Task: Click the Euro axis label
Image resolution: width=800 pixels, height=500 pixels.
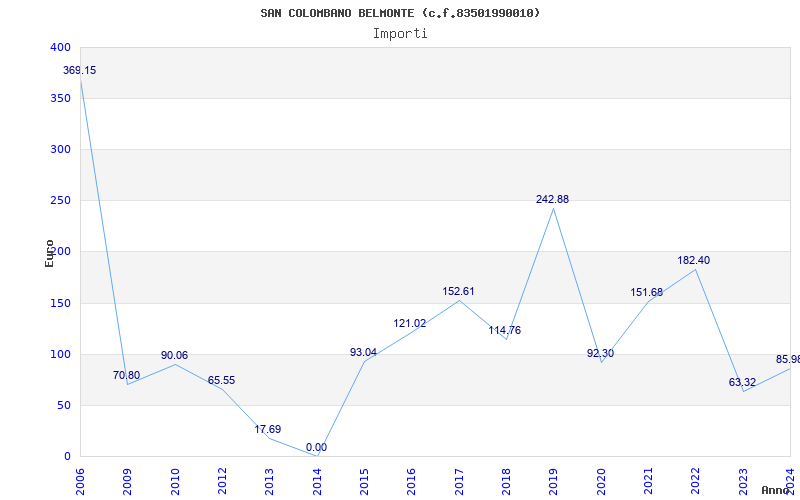Action: point(49,253)
